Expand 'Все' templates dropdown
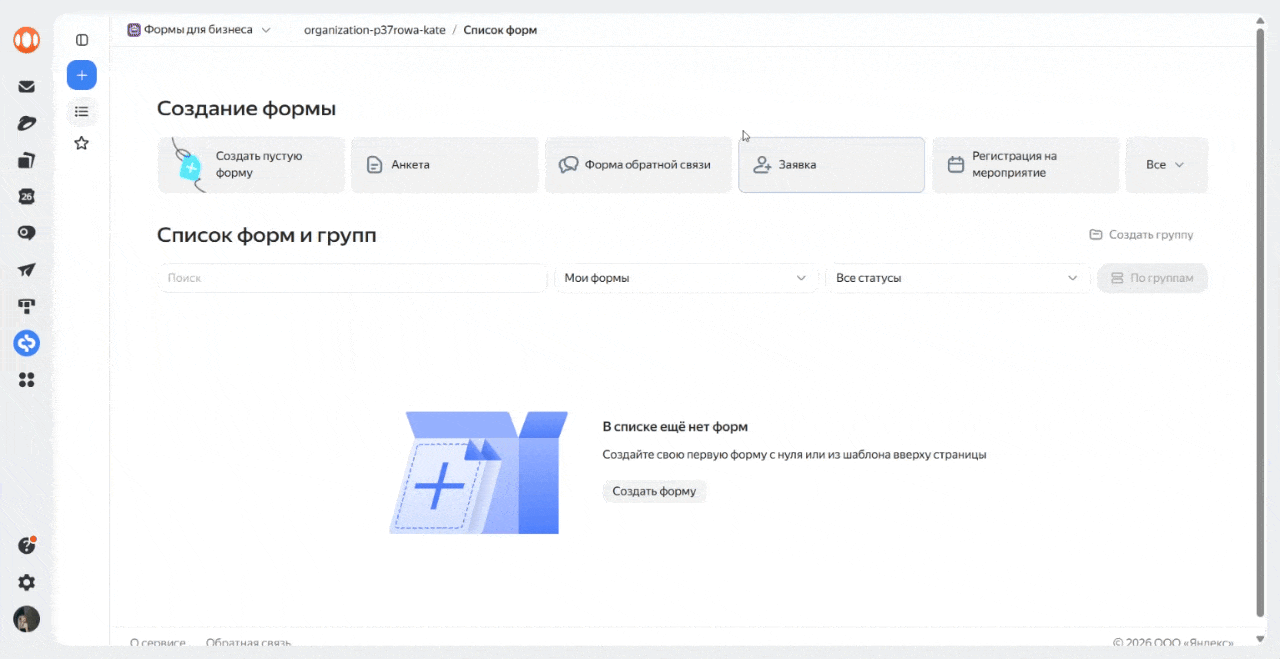The width and height of the screenshot is (1280, 659). coord(1166,165)
